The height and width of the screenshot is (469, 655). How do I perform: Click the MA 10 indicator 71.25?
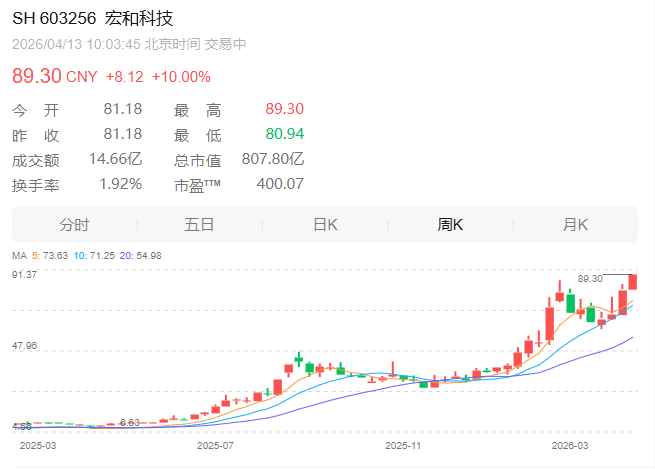coord(101,256)
